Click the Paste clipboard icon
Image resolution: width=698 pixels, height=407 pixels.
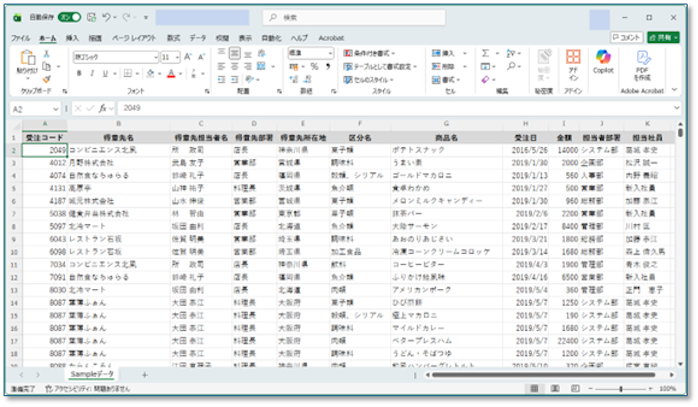click(x=26, y=62)
